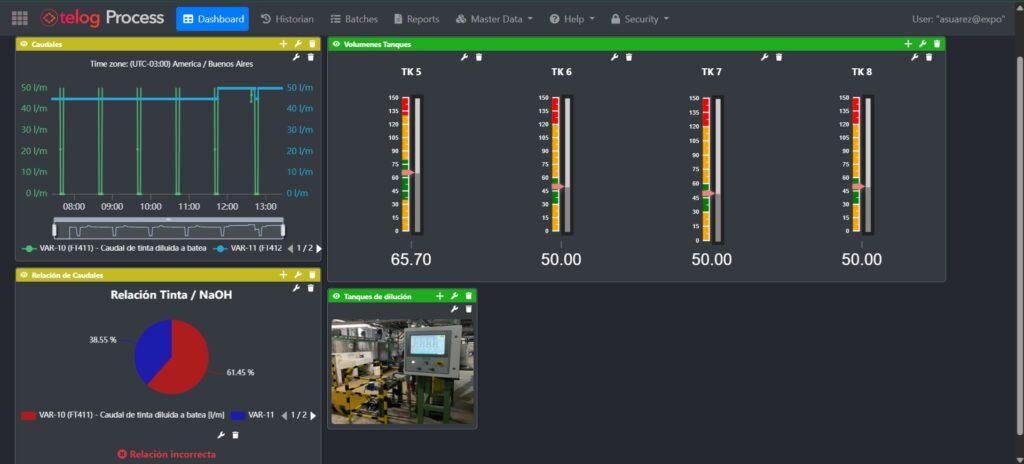Expand the Master Data dropdown menu

(x=494, y=19)
